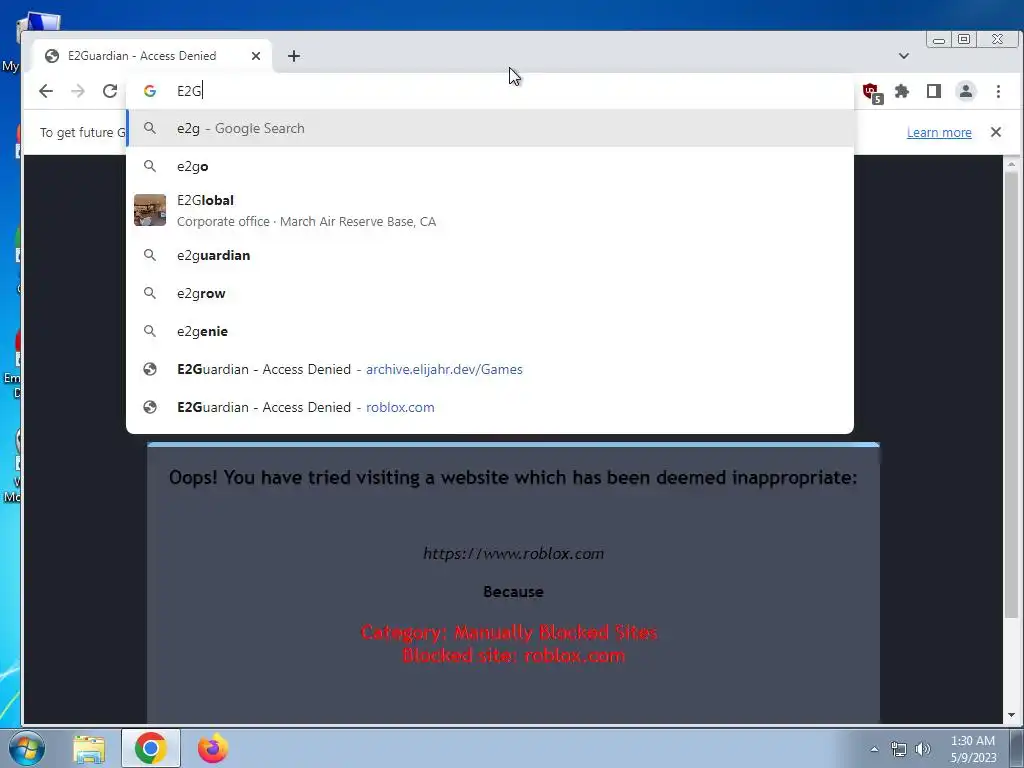This screenshot has width=1024, height=768.
Task: Click the taskbar clock showing 1:30 AM
Action: pos(973,749)
